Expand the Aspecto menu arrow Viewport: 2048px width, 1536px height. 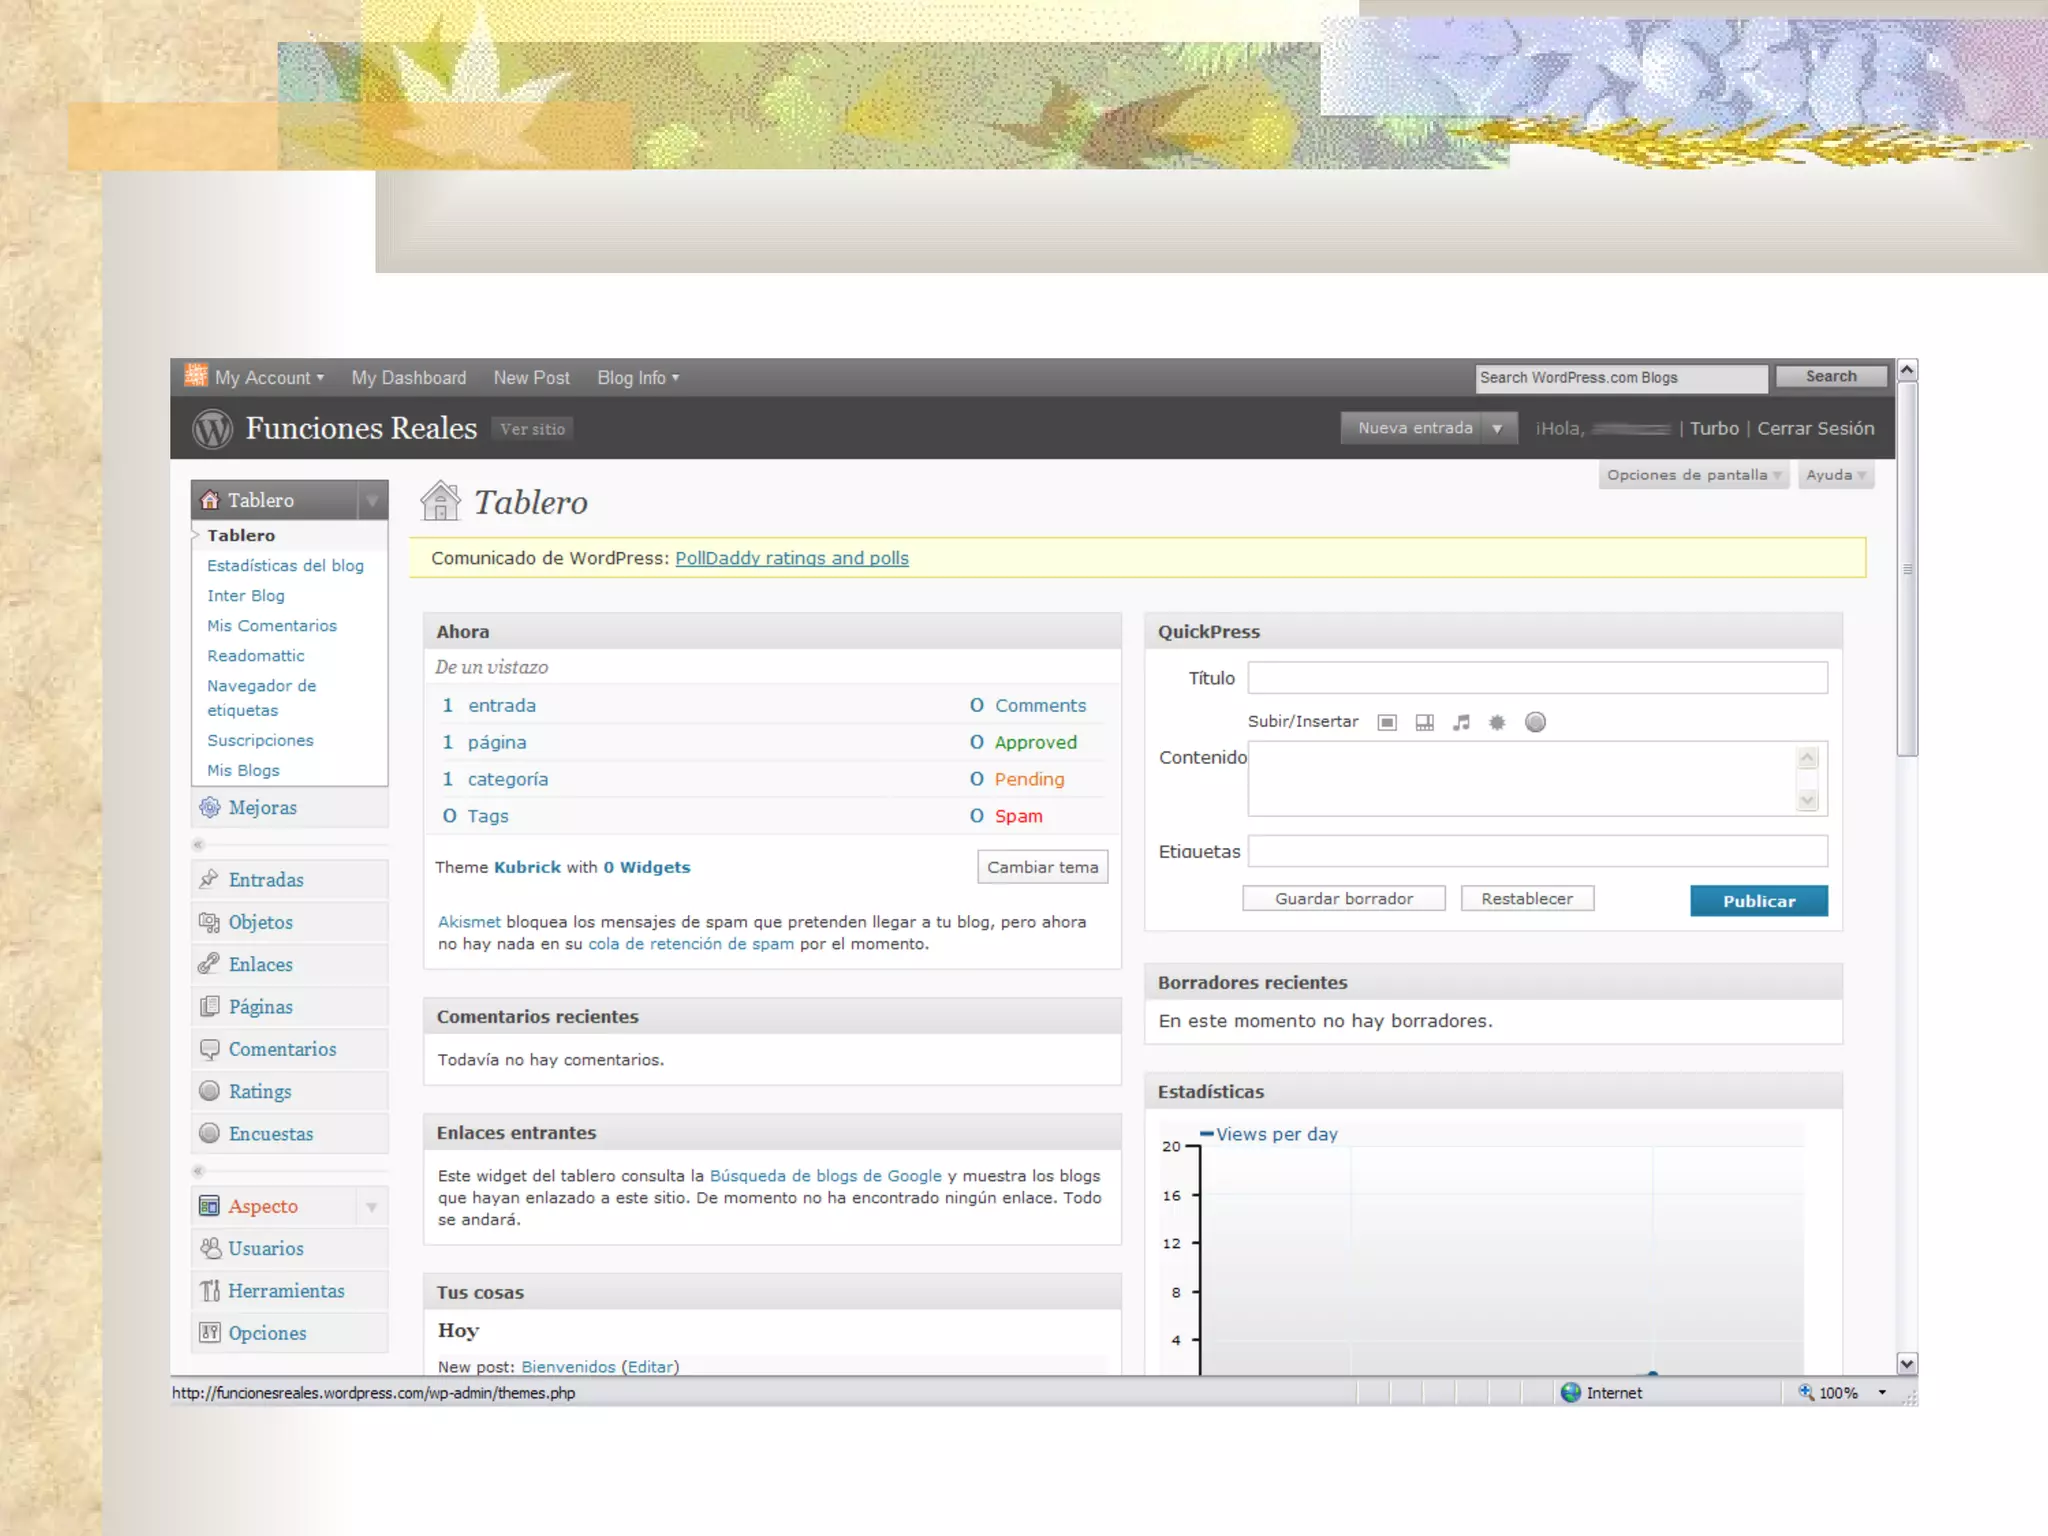pyautogui.click(x=372, y=1207)
